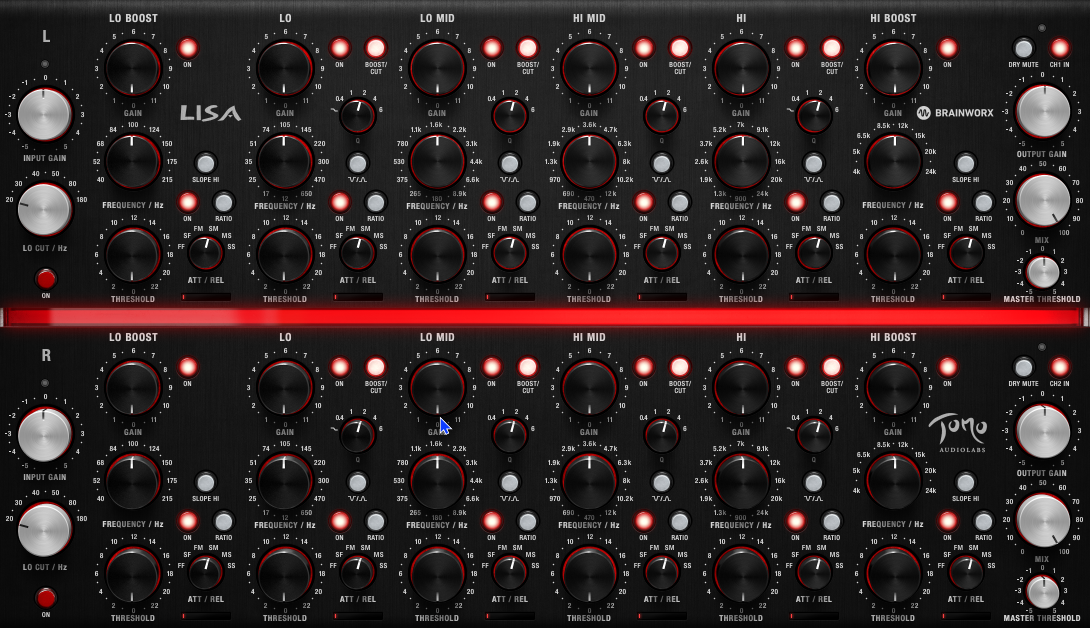Click the Brainworx logo
Screen dimensions: 1090x628
click(954, 113)
